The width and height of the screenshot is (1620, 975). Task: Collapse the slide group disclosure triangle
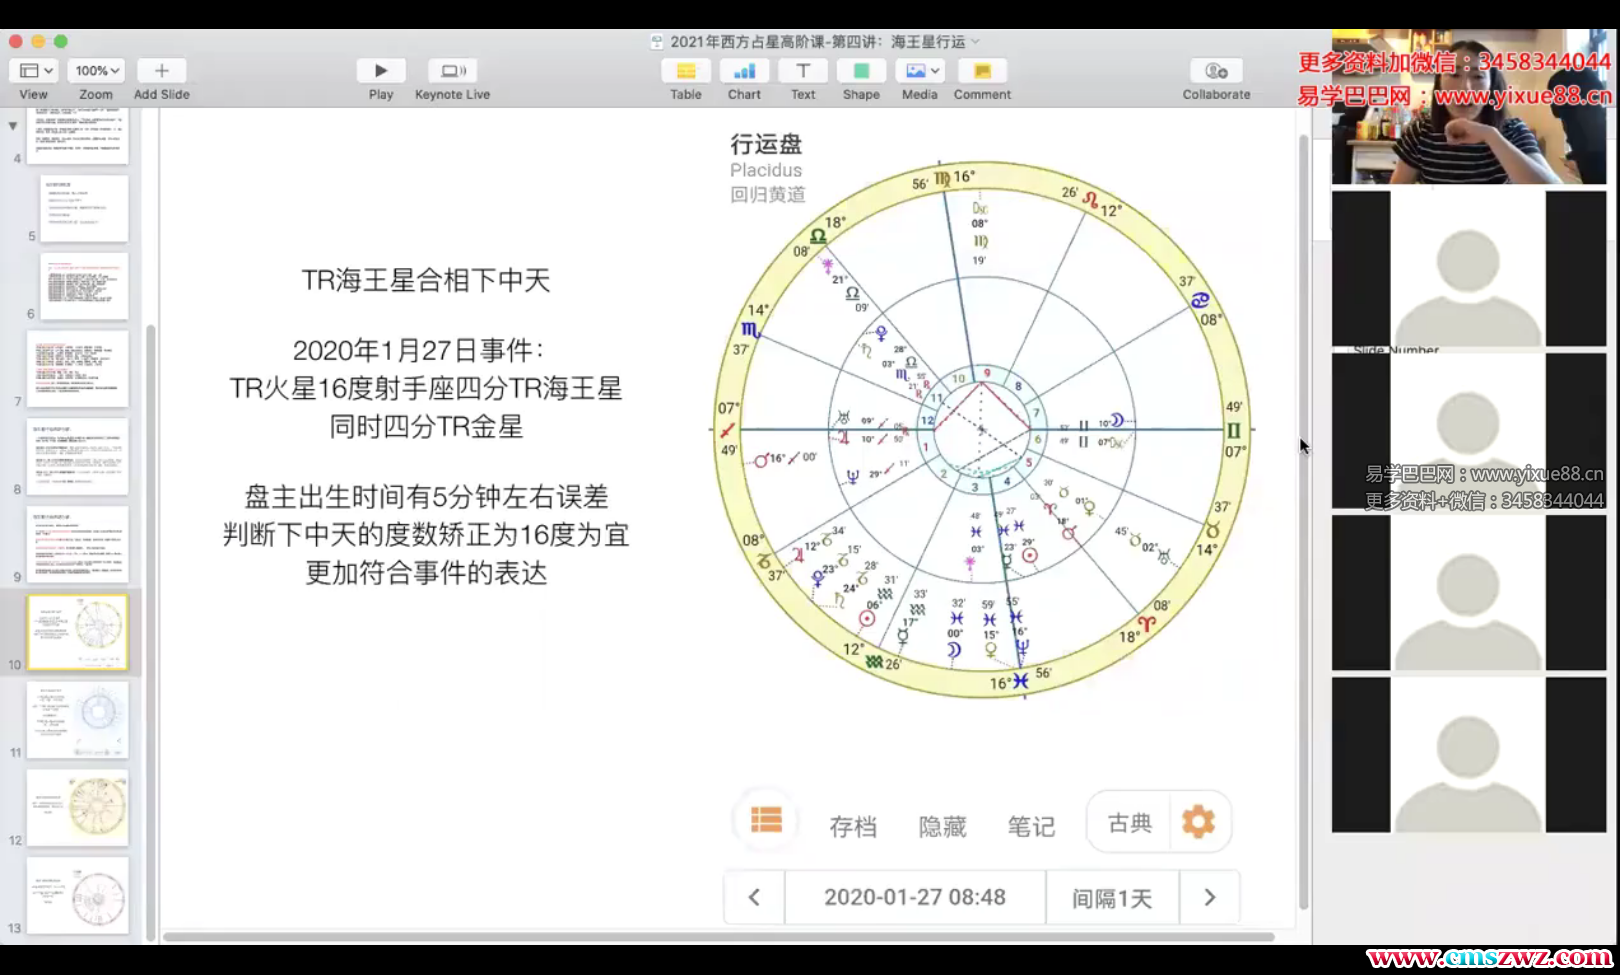coord(13,126)
